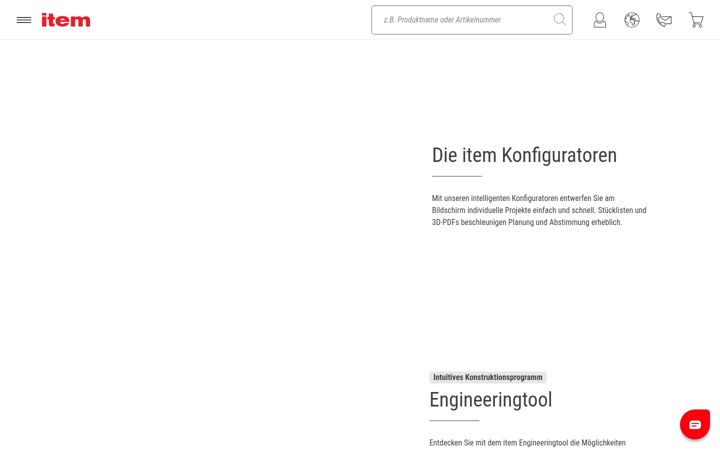This screenshot has width=720, height=450.
Task: Open the contact phone and mail icon
Action: click(664, 20)
